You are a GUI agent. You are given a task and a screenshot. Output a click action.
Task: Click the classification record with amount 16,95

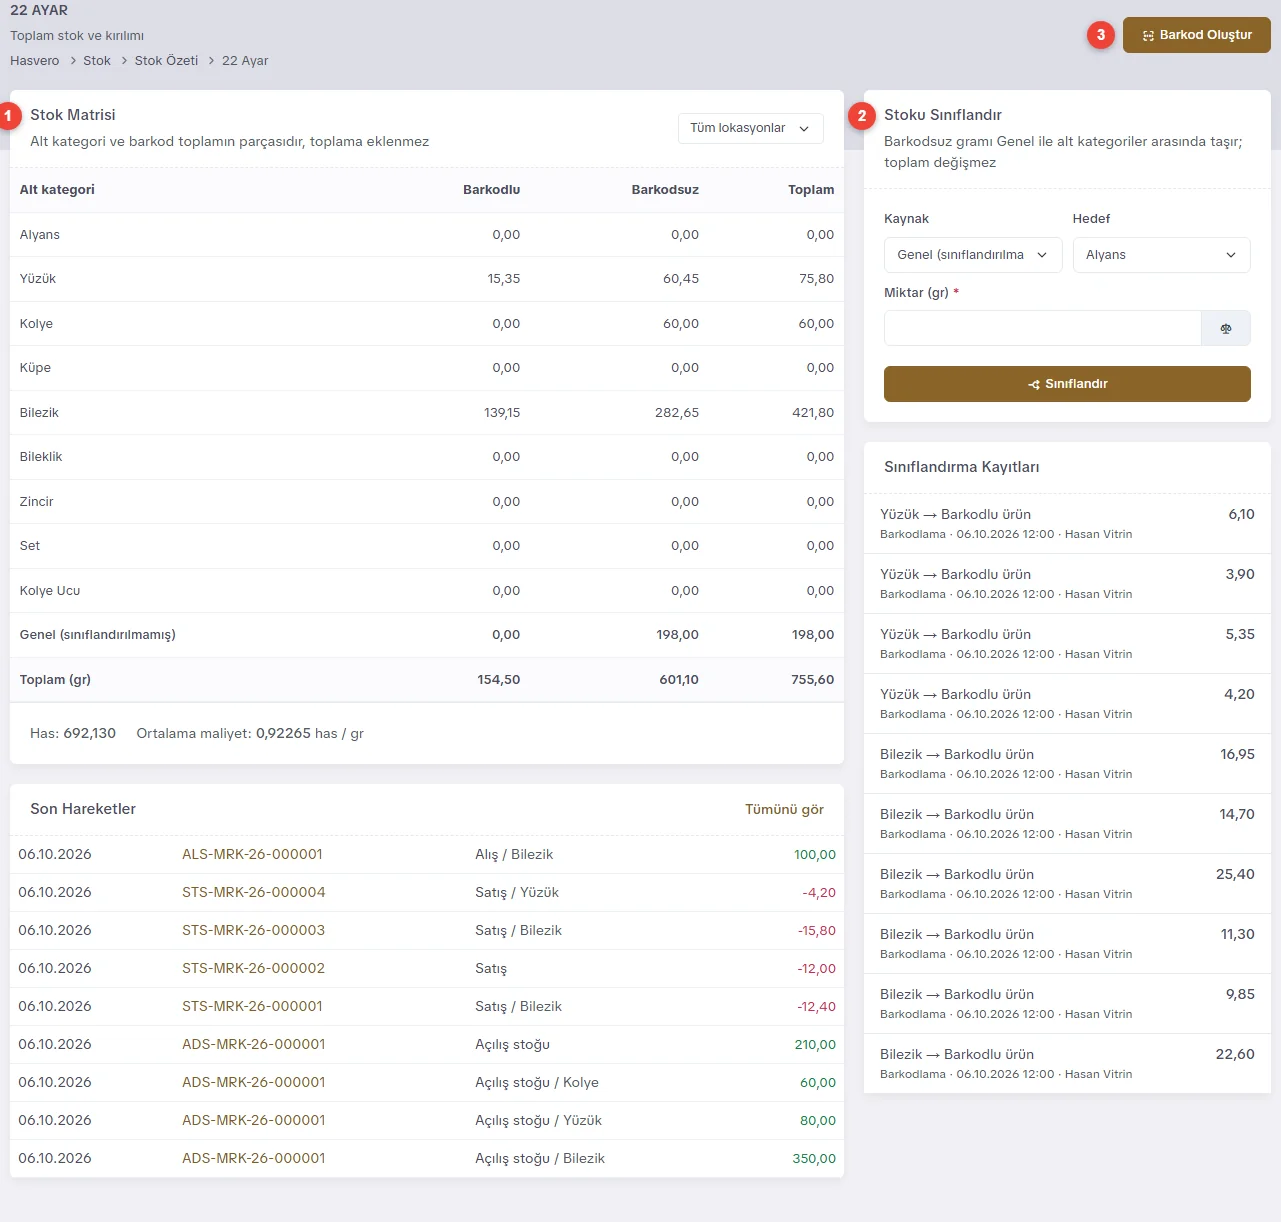click(1067, 763)
